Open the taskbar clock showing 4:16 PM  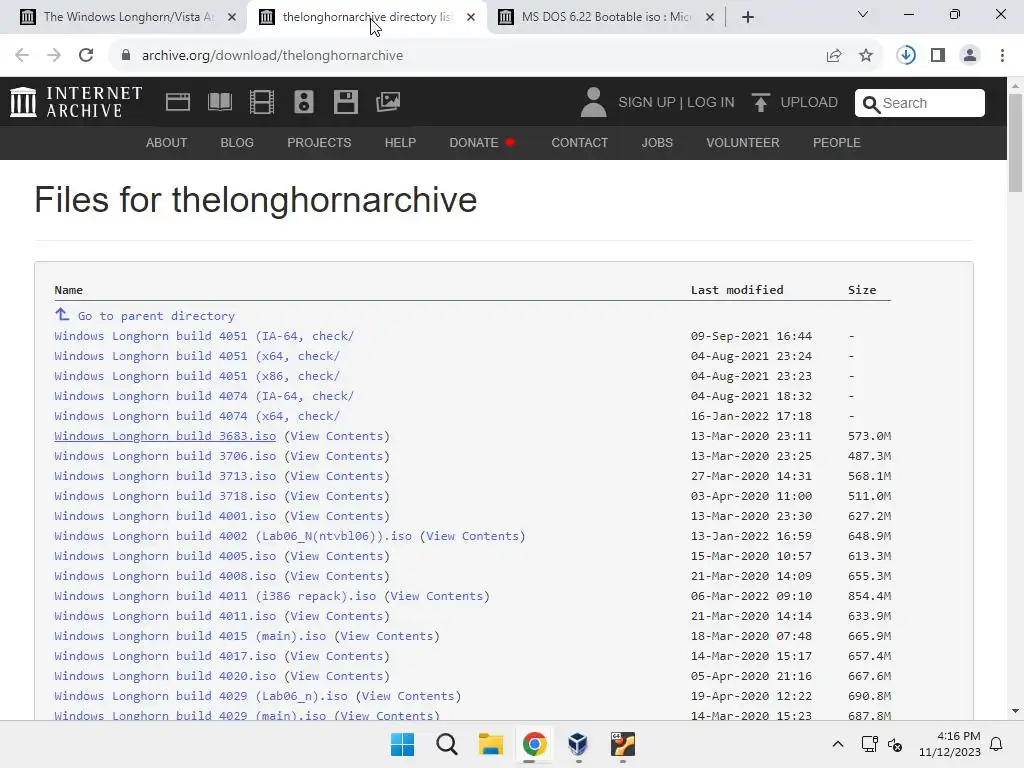(950, 744)
